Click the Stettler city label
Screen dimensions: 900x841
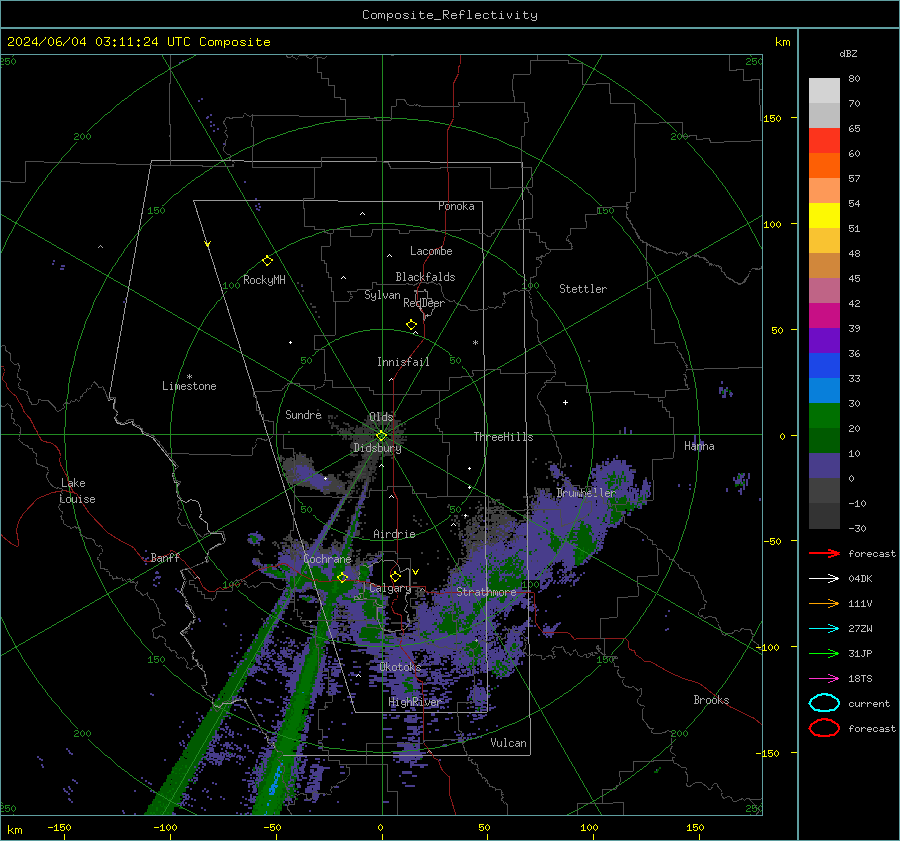pyautogui.click(x=583, y=289)
